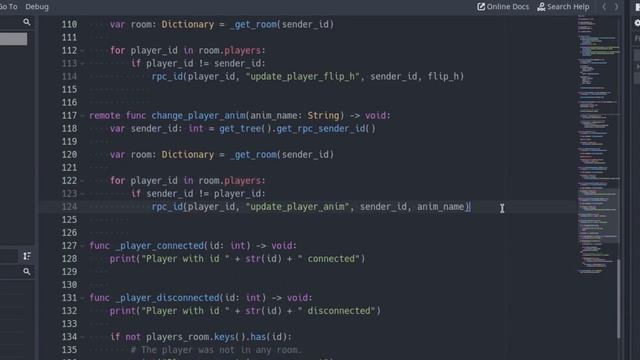Click "Player with id " string on line 128
The width and height of the screenshot is (640, 360).
pos(185,259)
